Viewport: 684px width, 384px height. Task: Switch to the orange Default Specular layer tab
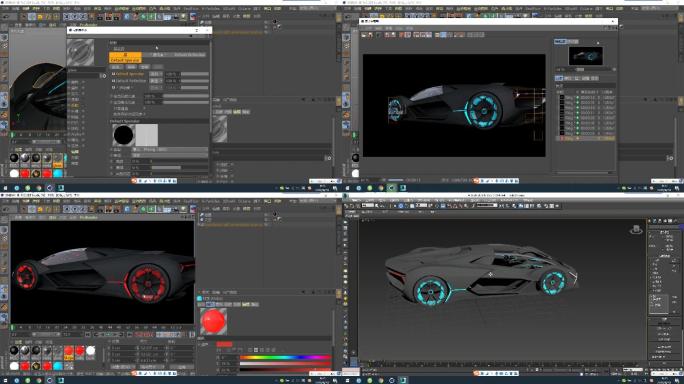pyautogui.click(x=125, y=58)
